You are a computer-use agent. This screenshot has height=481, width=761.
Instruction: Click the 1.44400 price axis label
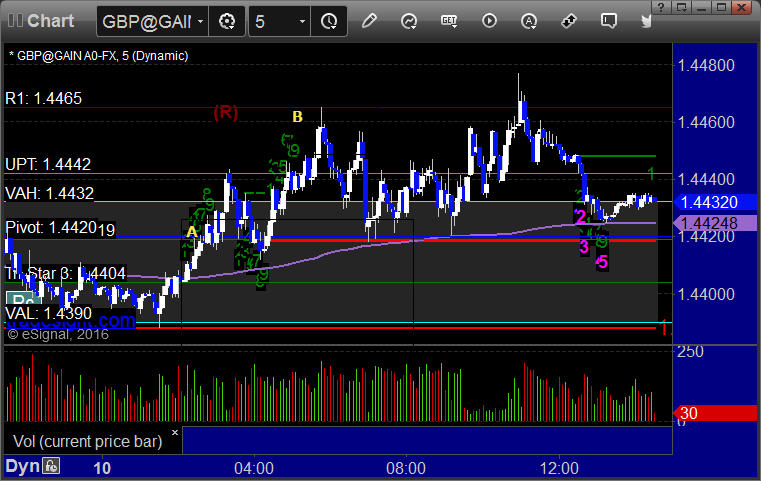706,179
